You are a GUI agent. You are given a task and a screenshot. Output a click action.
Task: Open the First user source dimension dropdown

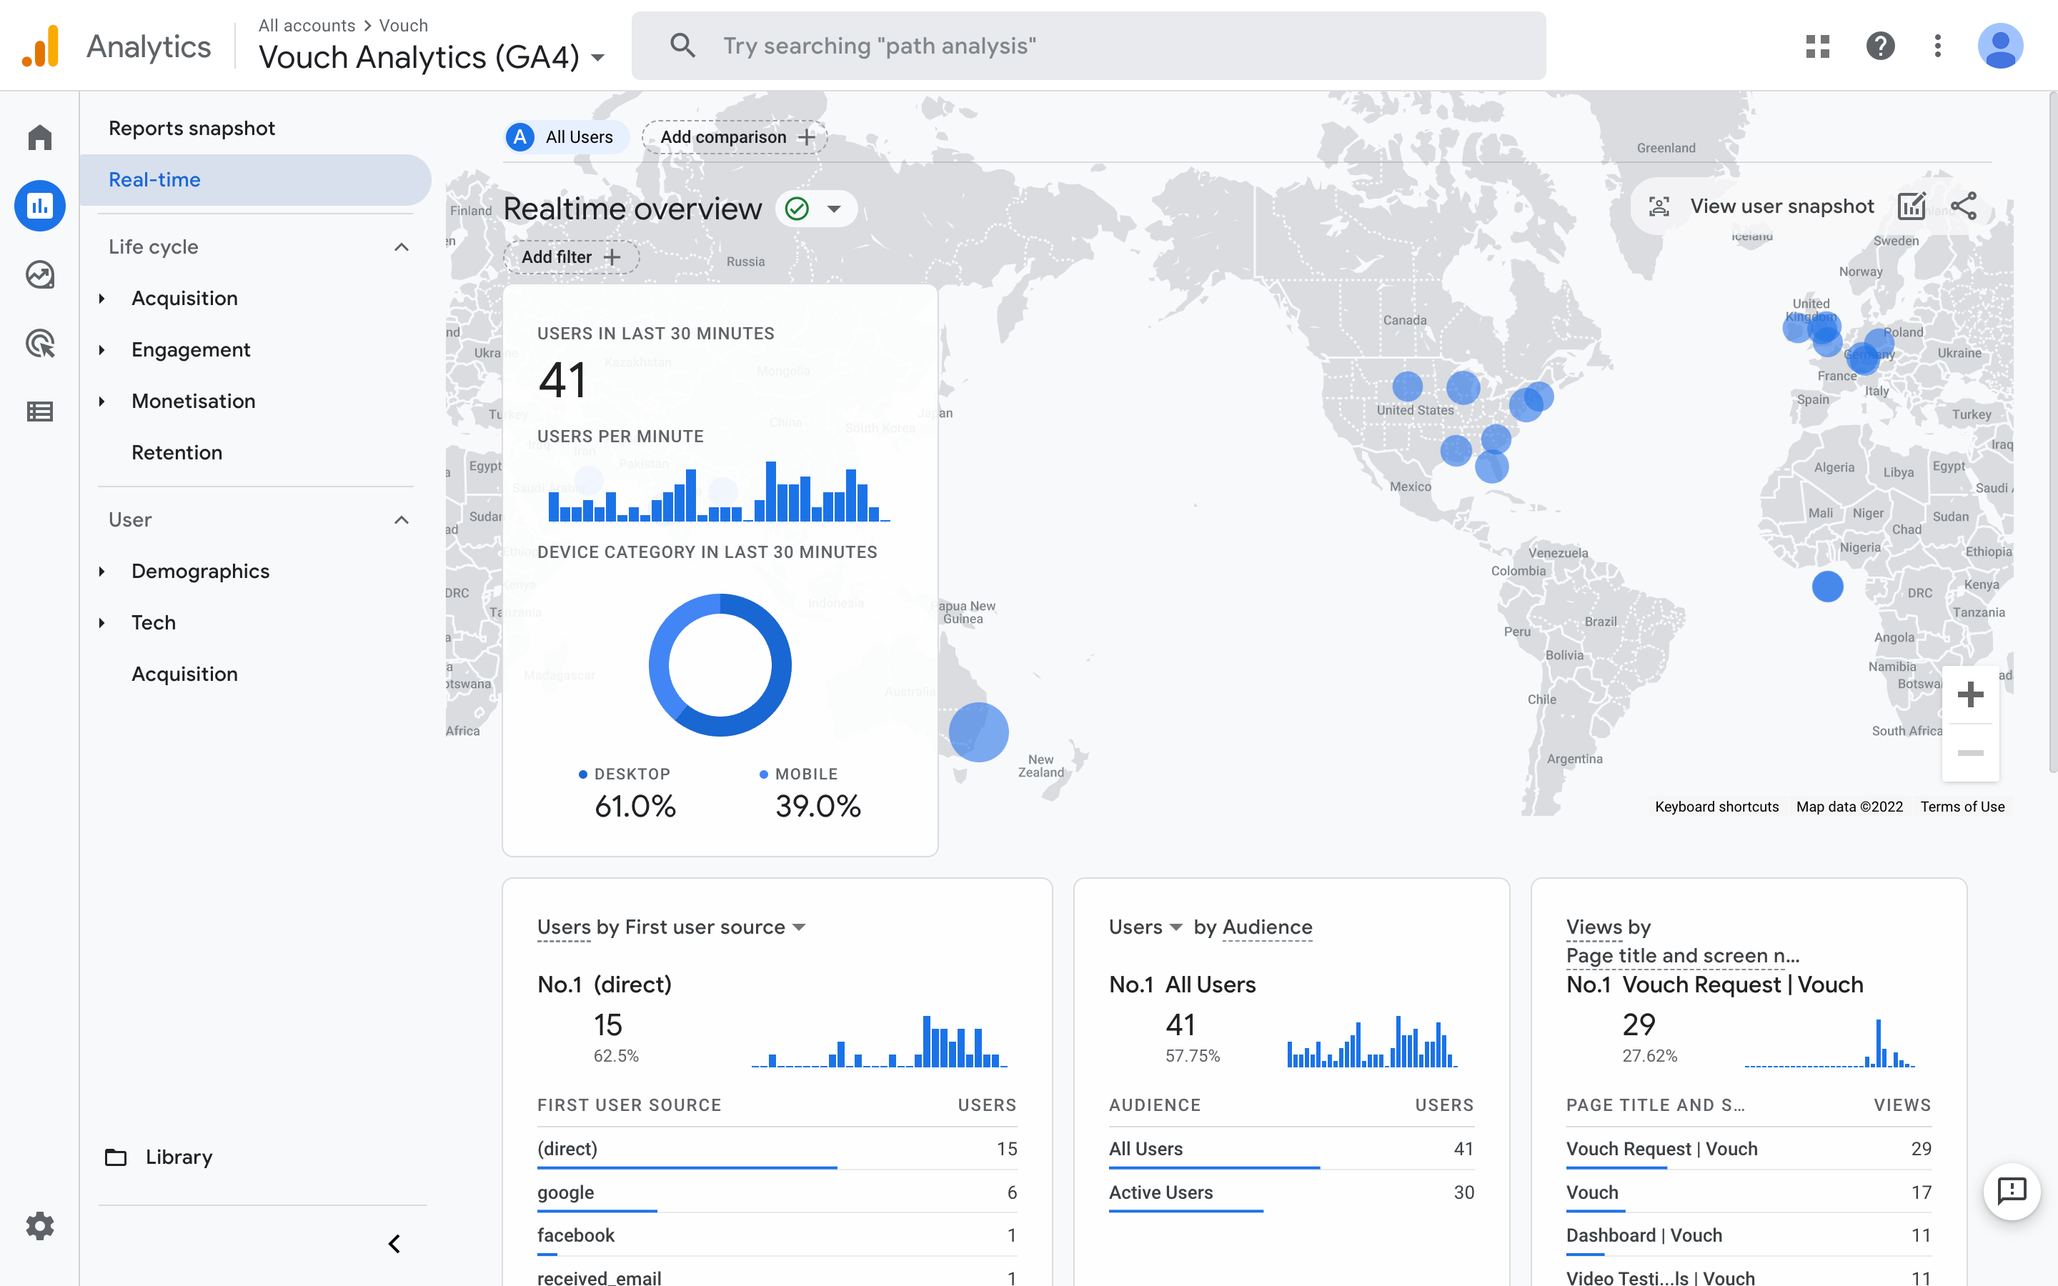click(799, 927)
